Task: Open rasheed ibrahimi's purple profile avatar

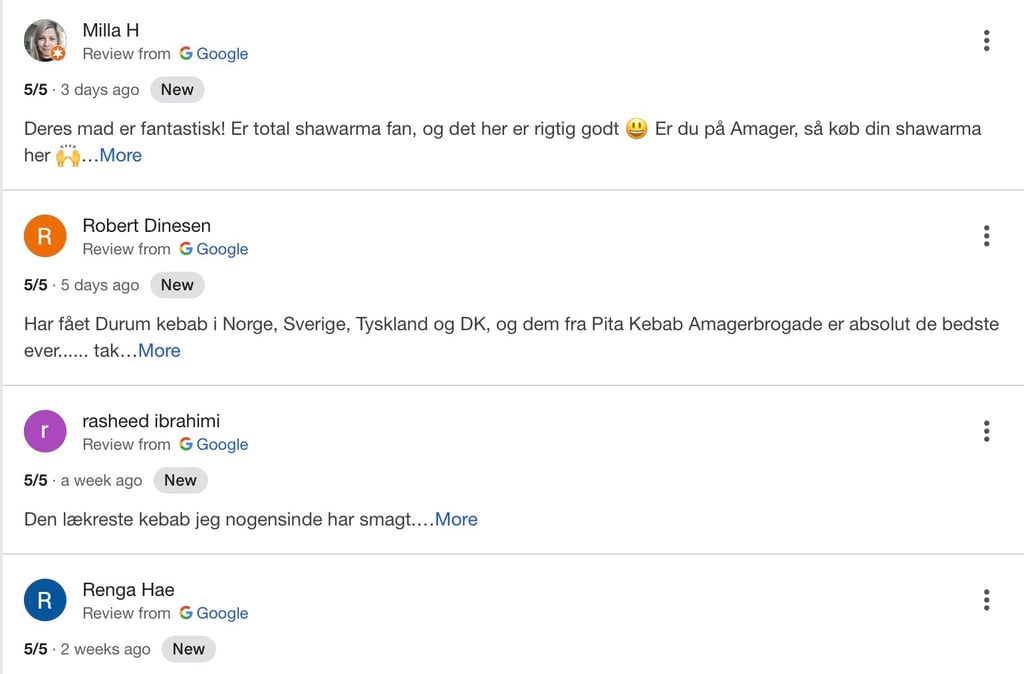Action: tap(45, 430)
